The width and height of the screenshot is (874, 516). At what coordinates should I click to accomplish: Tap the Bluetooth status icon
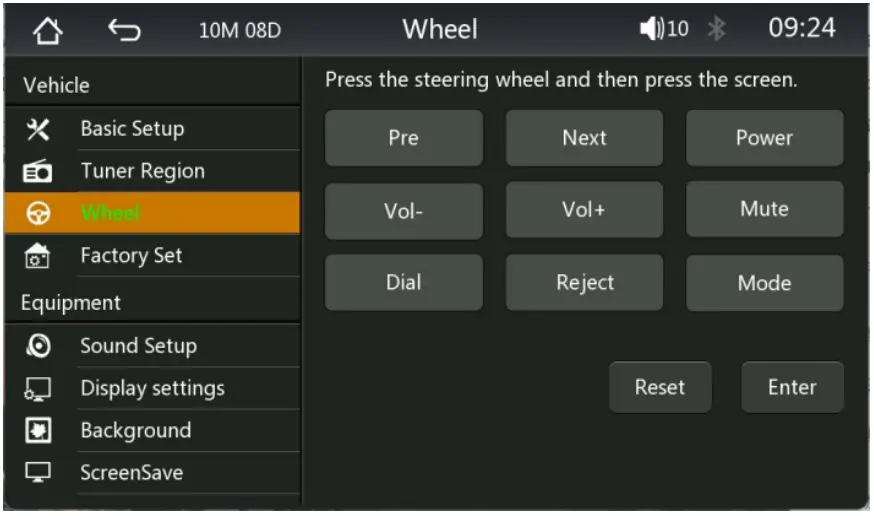[716, 29]
